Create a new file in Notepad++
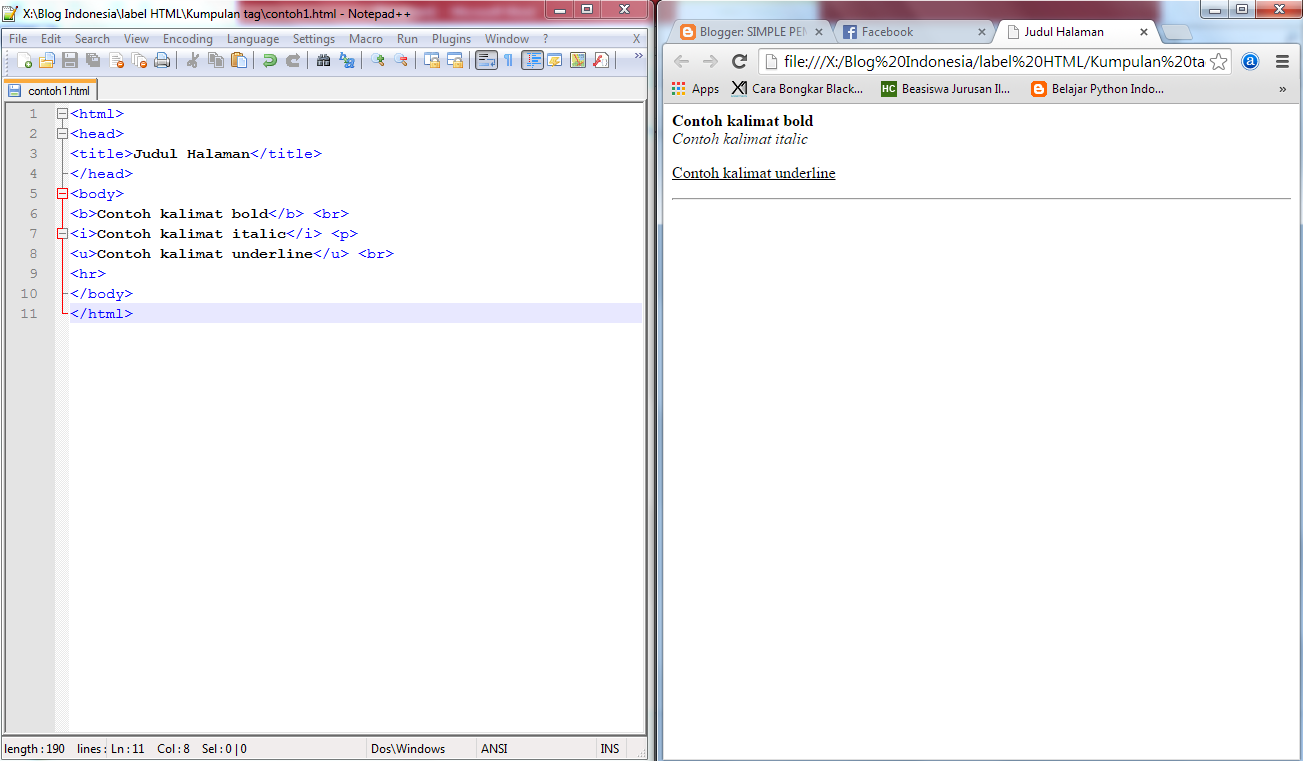The width and height of the screenshot is (1303, 761). coord(25,61)
